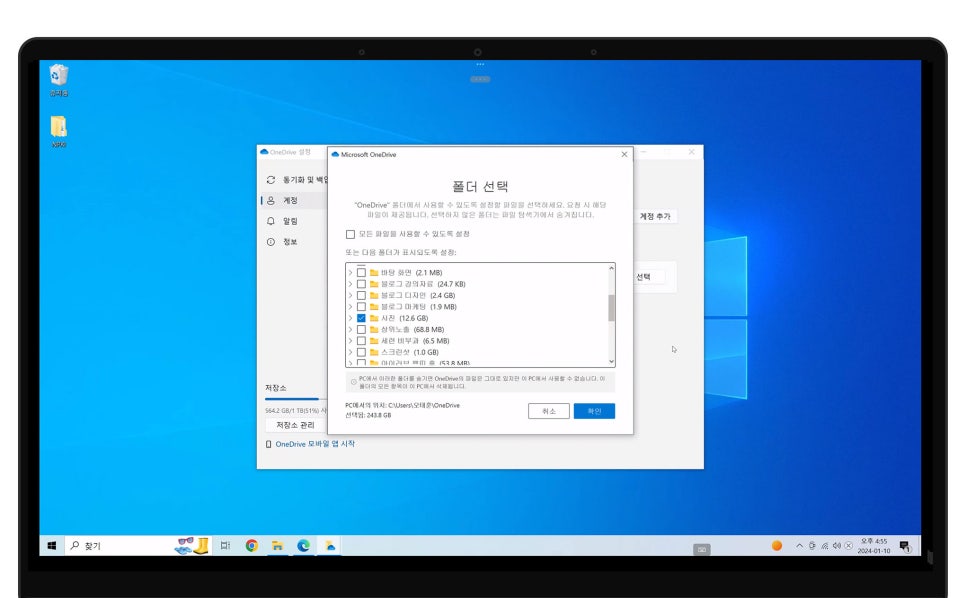Select the folder row labeled (1.0 GB)
Screen dimensions: 966x598
click(x=477, y=352)
